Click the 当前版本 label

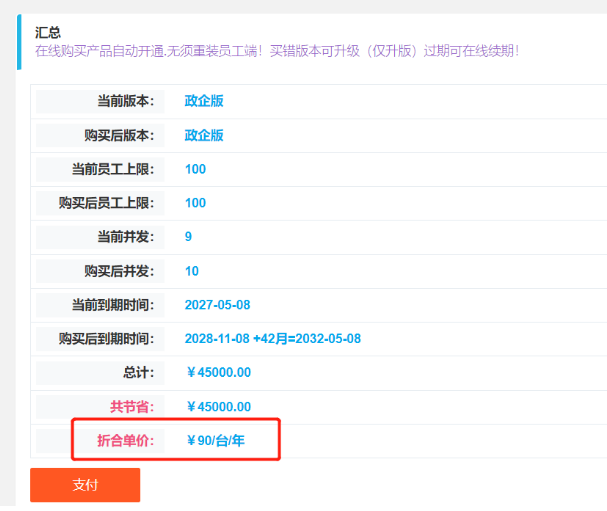click(x=125, y=101)
